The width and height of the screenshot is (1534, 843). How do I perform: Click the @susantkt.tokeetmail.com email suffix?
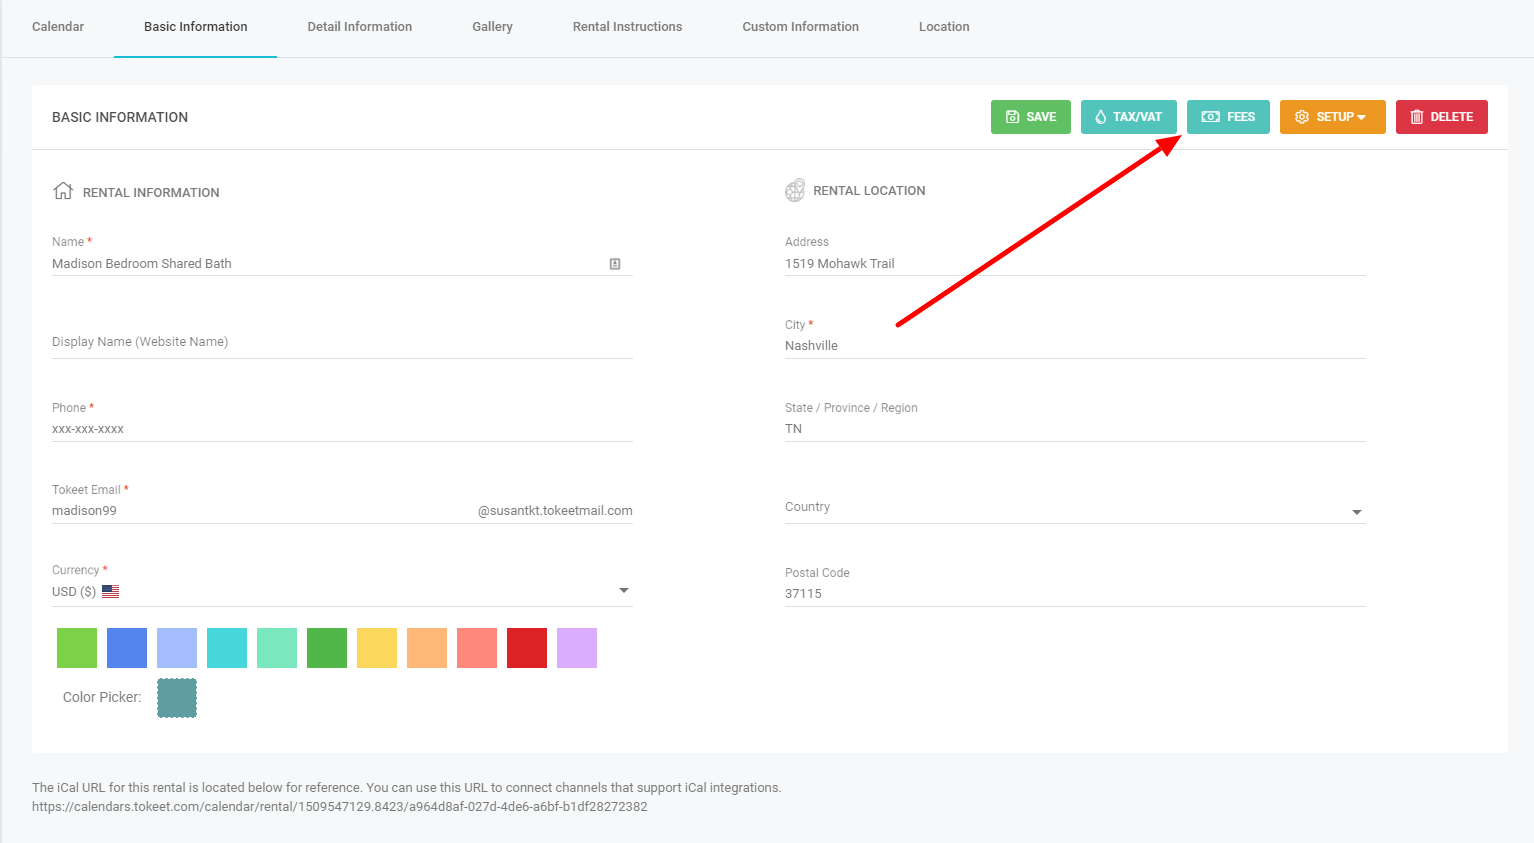(555, 511)
